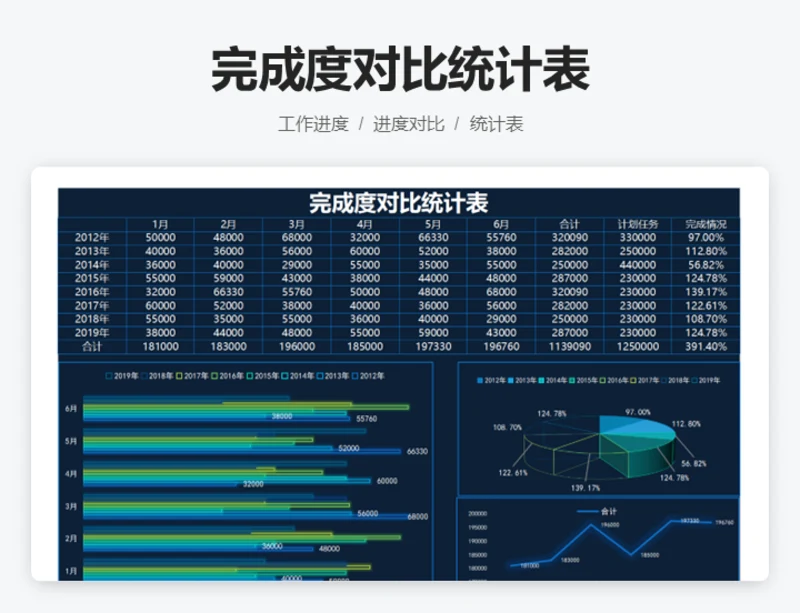This screenshot has width=800, height=613.
Task: Click the 进度对比 tag under the title
Action: tap(409, 124)
